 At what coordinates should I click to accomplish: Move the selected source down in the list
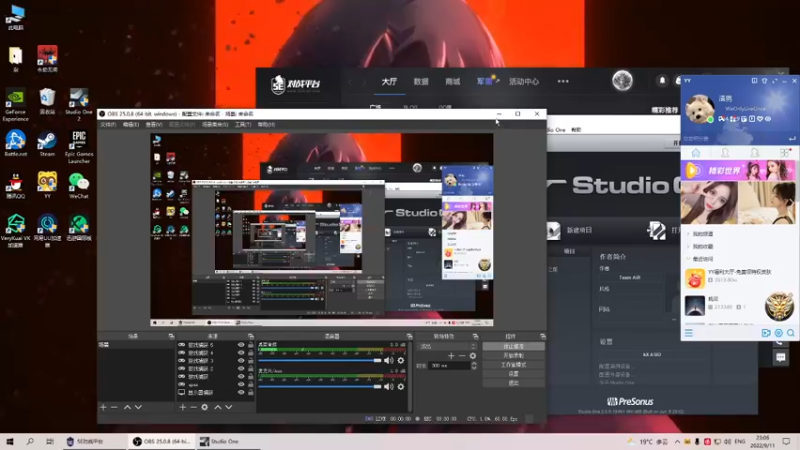(x=229, y=407)
